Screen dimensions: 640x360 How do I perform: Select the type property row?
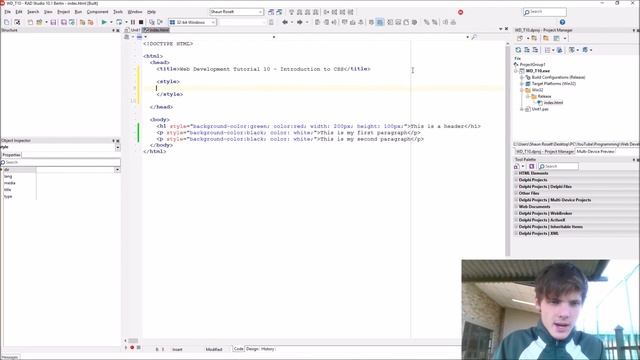tap(60, 196)
